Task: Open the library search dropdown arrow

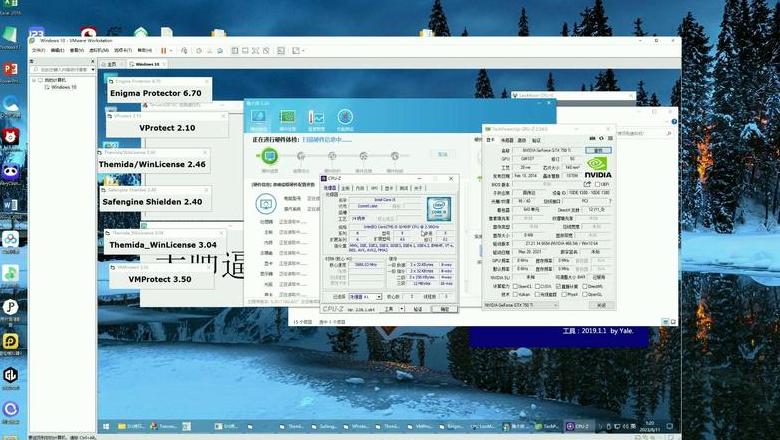Action: (93, 70)
